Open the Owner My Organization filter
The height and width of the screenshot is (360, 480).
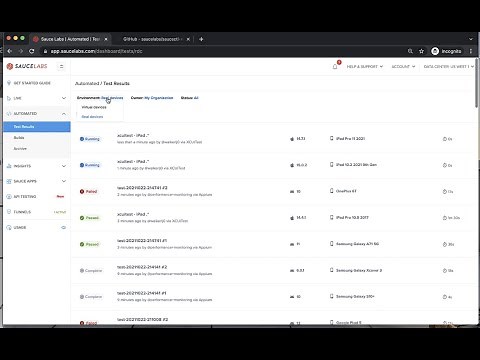point(152,98)
